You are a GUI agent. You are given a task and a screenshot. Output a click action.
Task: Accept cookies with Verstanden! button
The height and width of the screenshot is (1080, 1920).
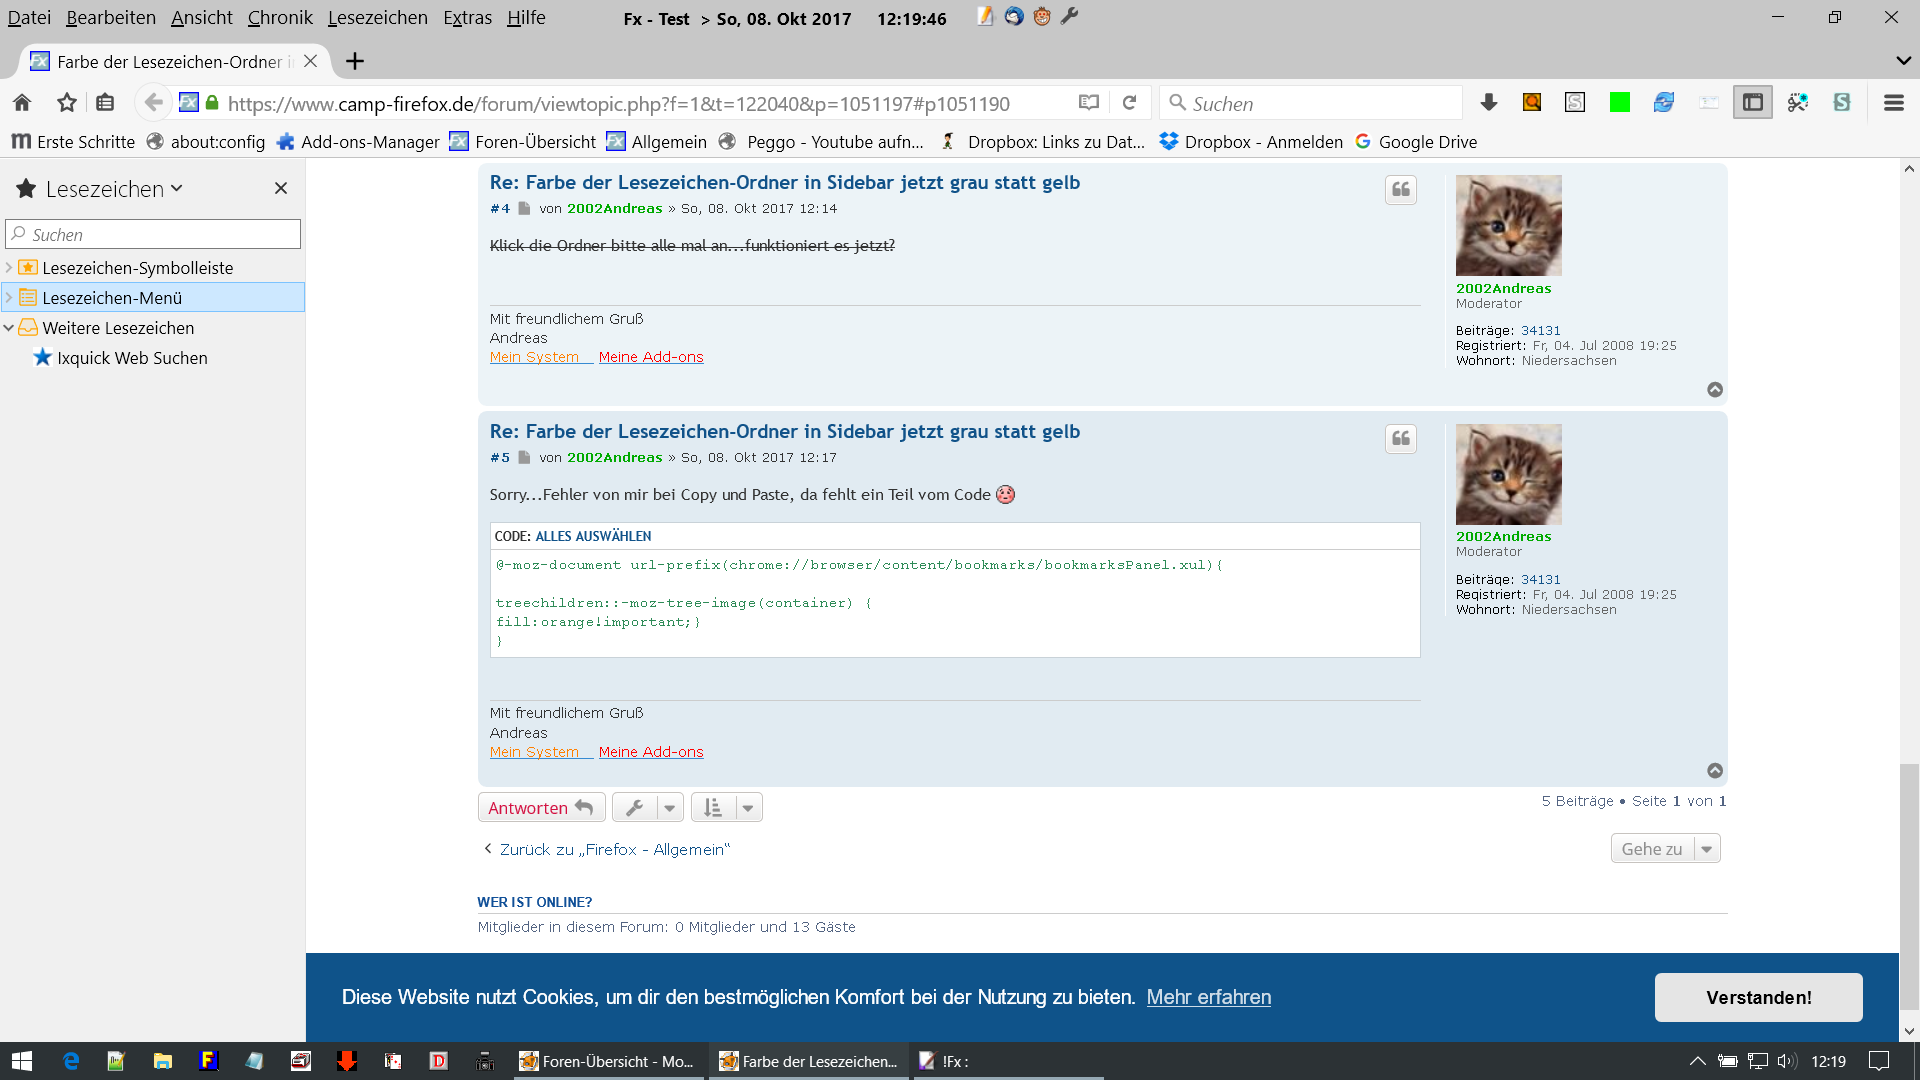[1758, 998]
